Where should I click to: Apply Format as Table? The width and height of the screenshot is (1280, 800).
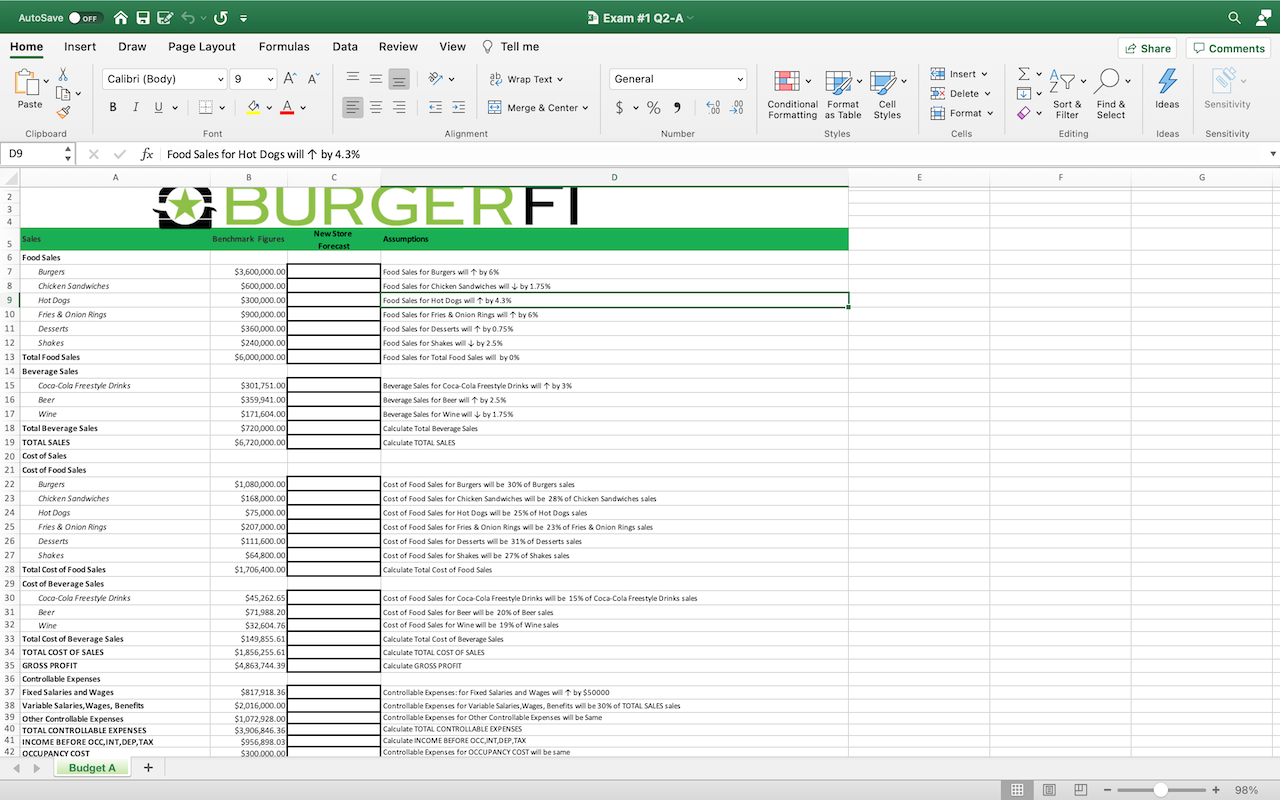(x=843, y=95)
